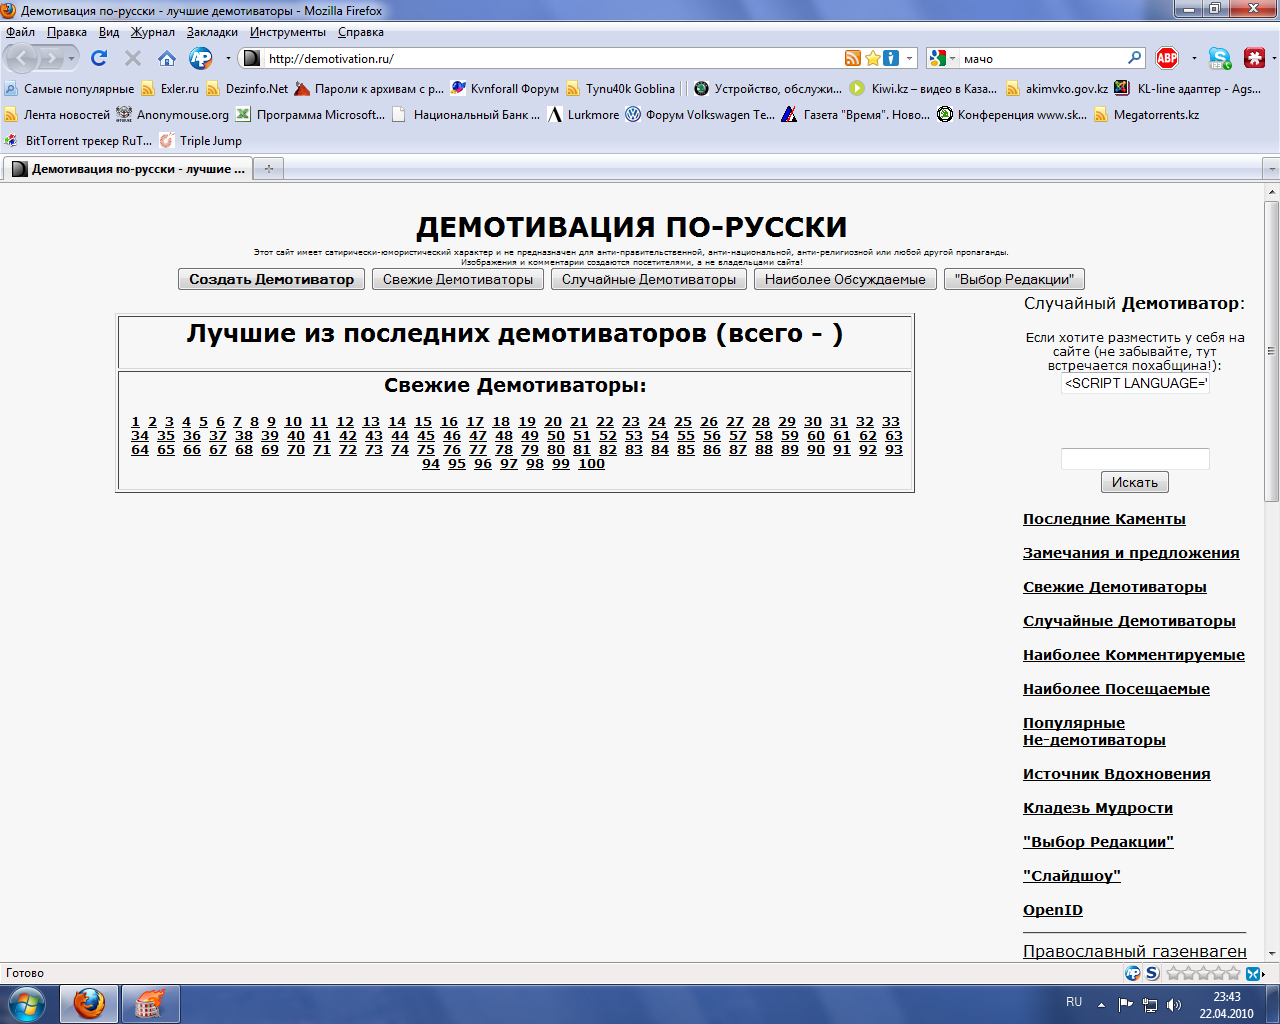Bookmark the page with the star icon

click(x=872, y=58)
